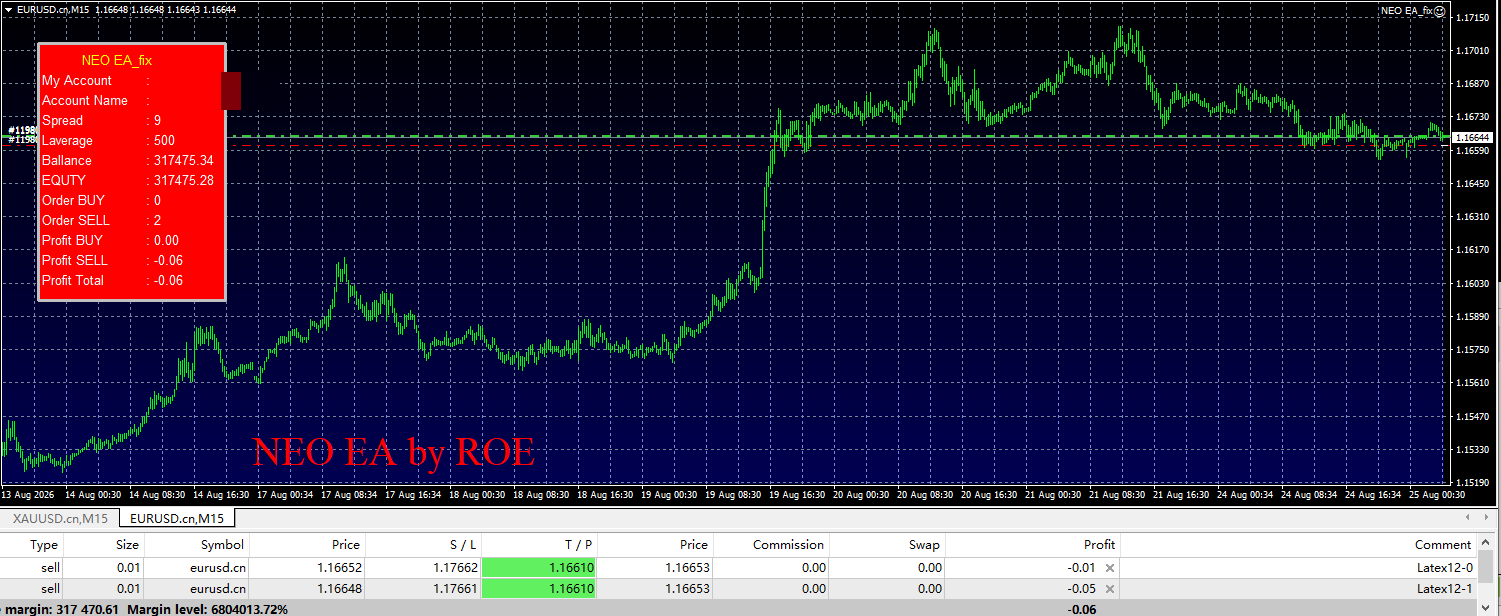Screen dimensions: 1501x616
Task: Click the Swap column header
Action: coord(887,545)
